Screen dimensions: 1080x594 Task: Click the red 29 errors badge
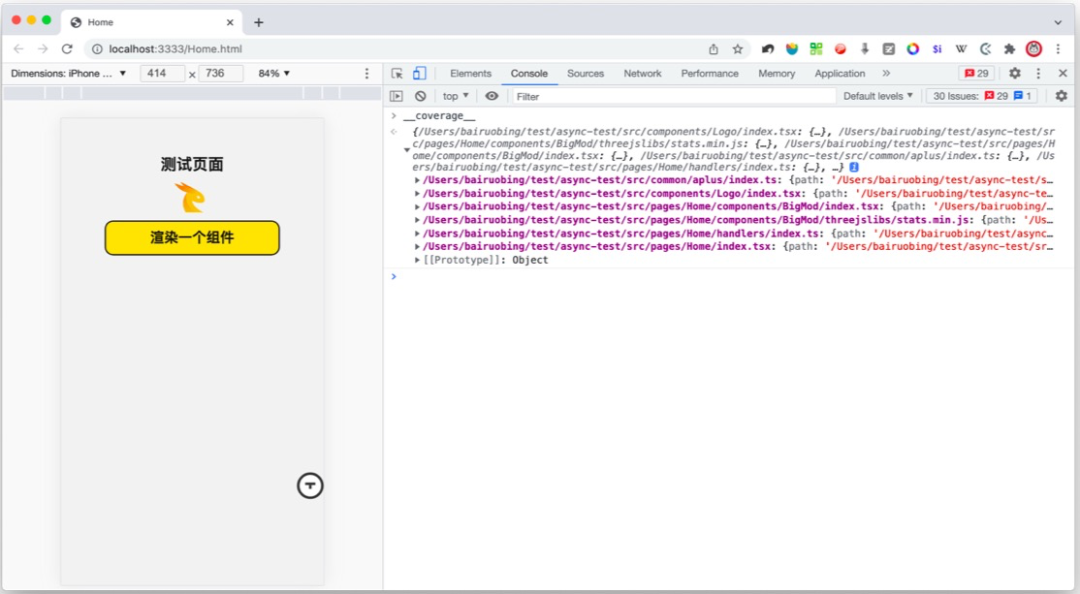coord(977,73)
